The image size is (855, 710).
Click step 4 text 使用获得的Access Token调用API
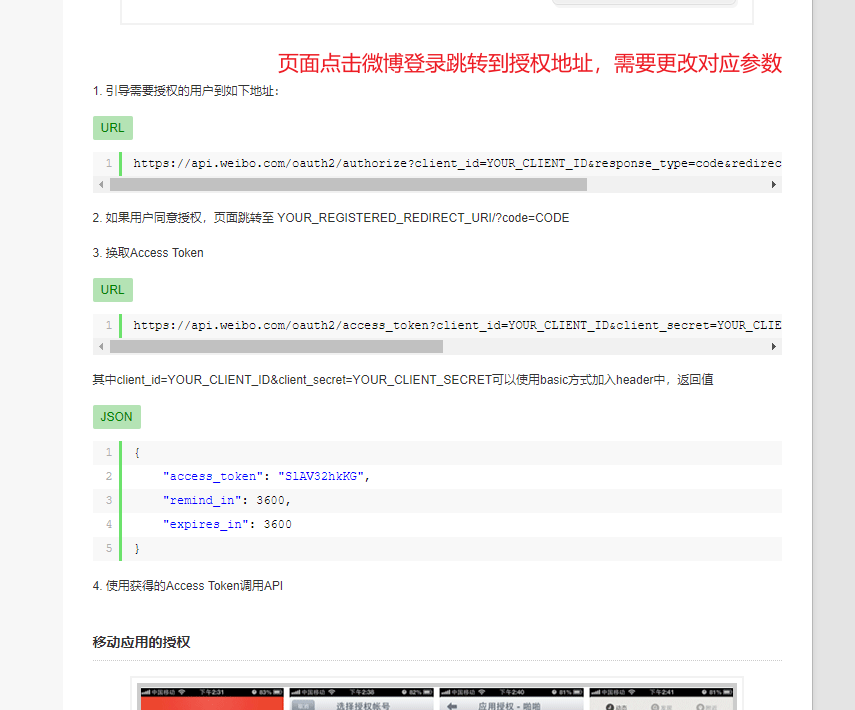(188, 586)
